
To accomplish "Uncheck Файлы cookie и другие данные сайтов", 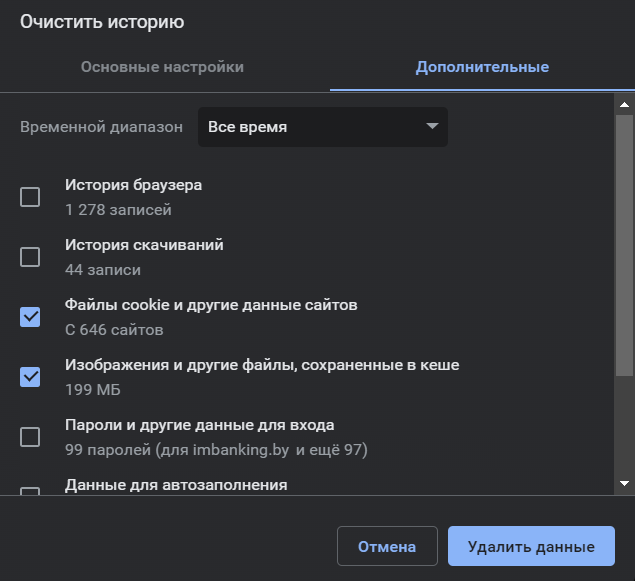I will point(30,317).
